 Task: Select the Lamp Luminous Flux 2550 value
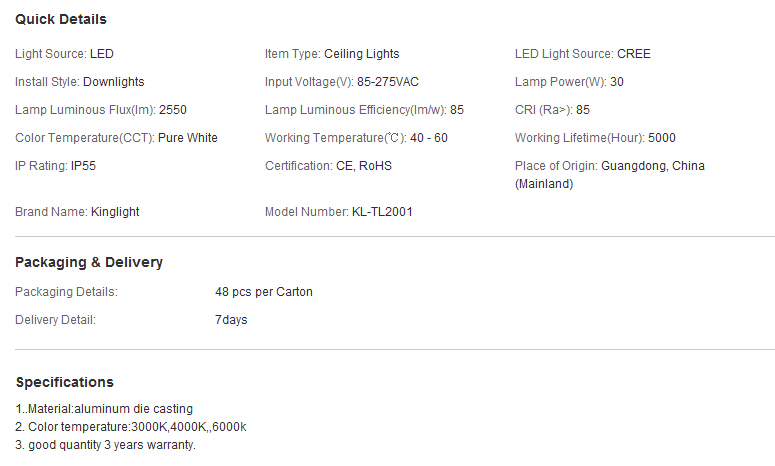[x=172, y=110]
